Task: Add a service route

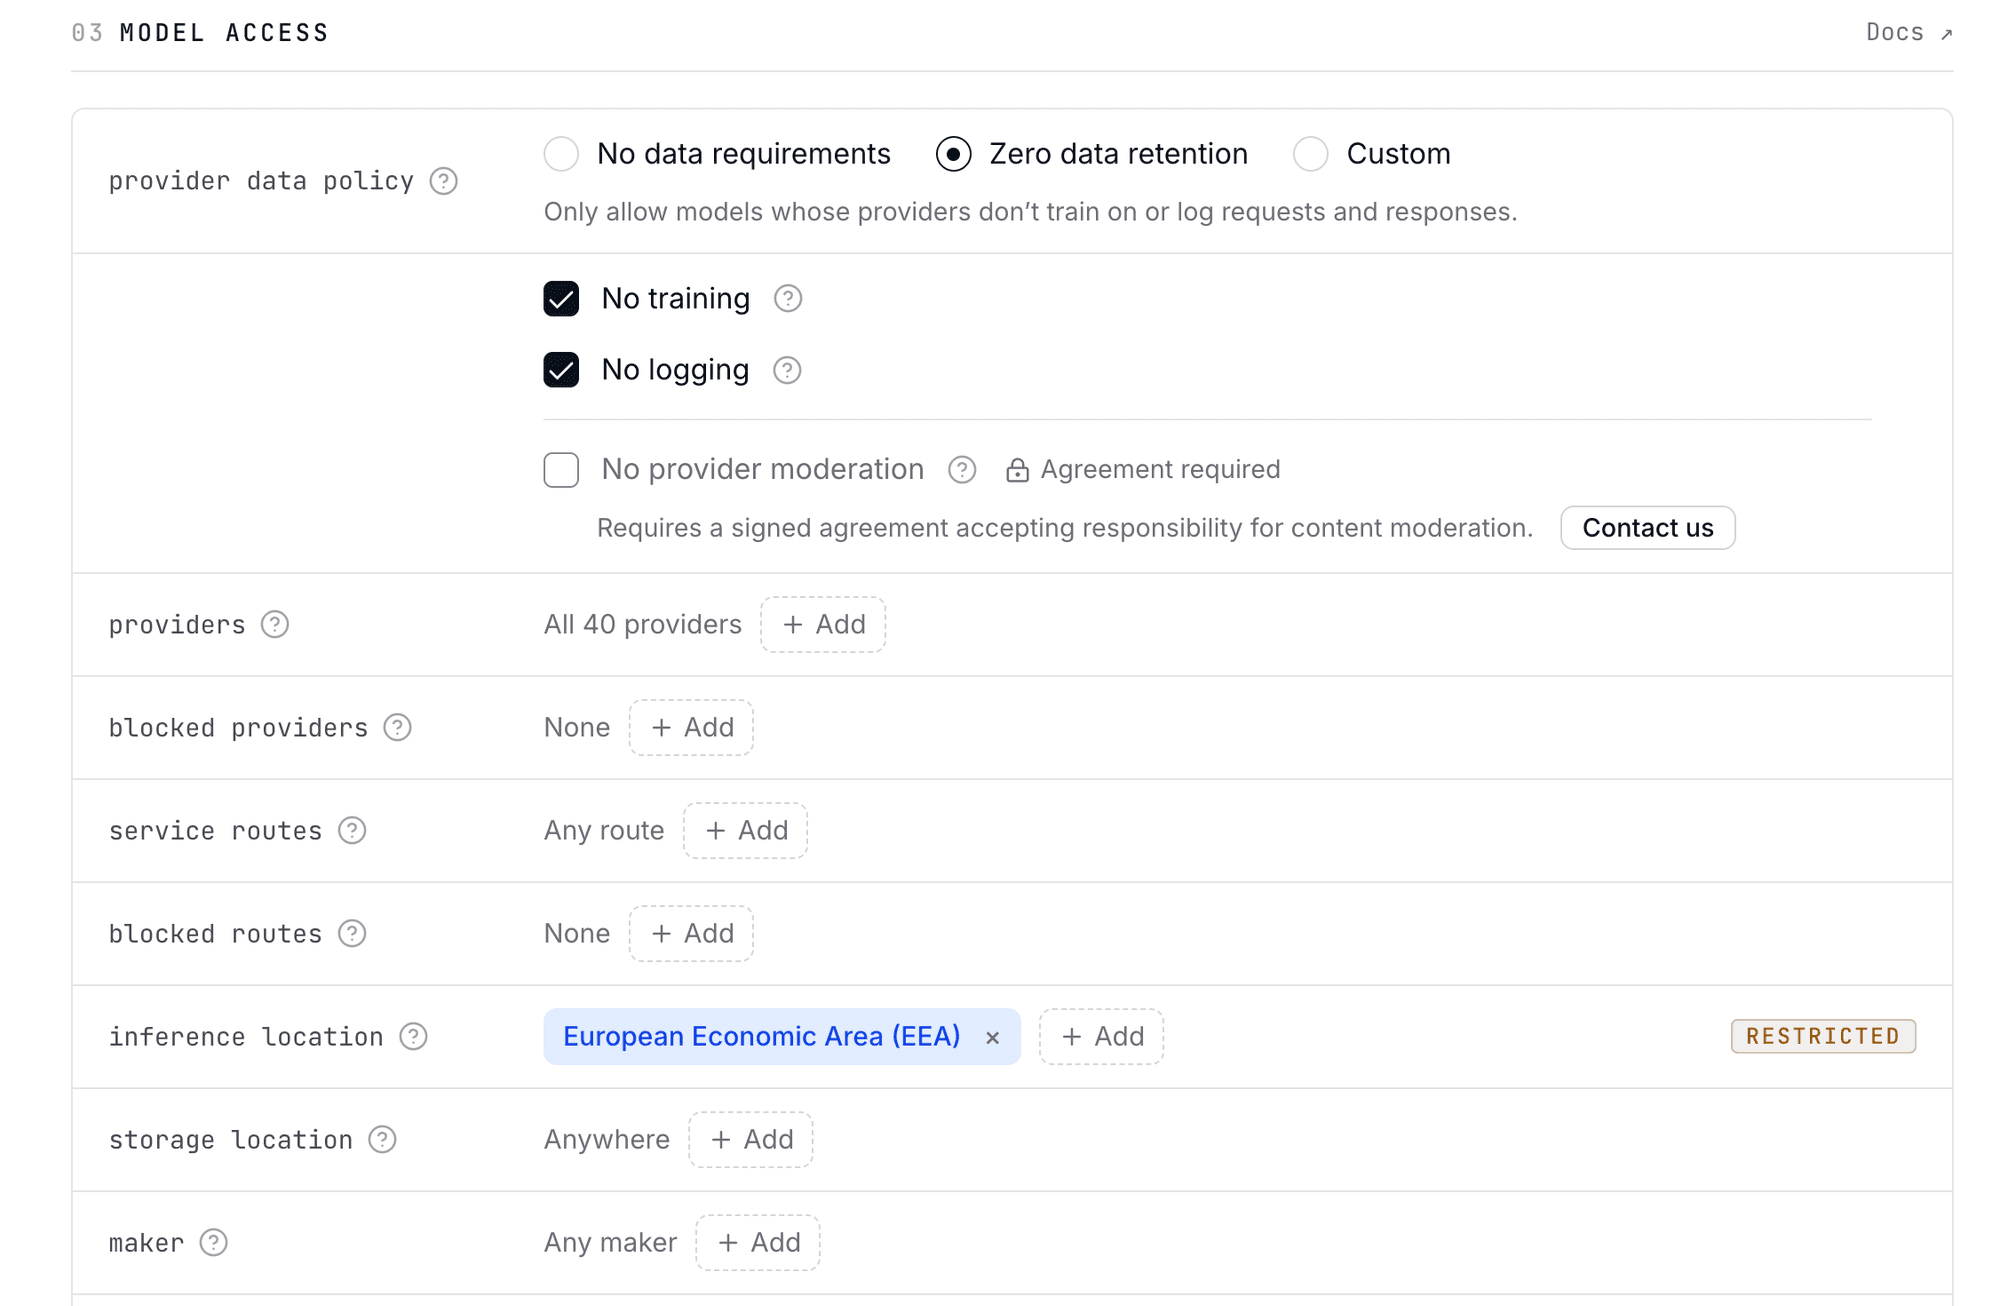Action: pyautogui.click(x=745, y=830)
